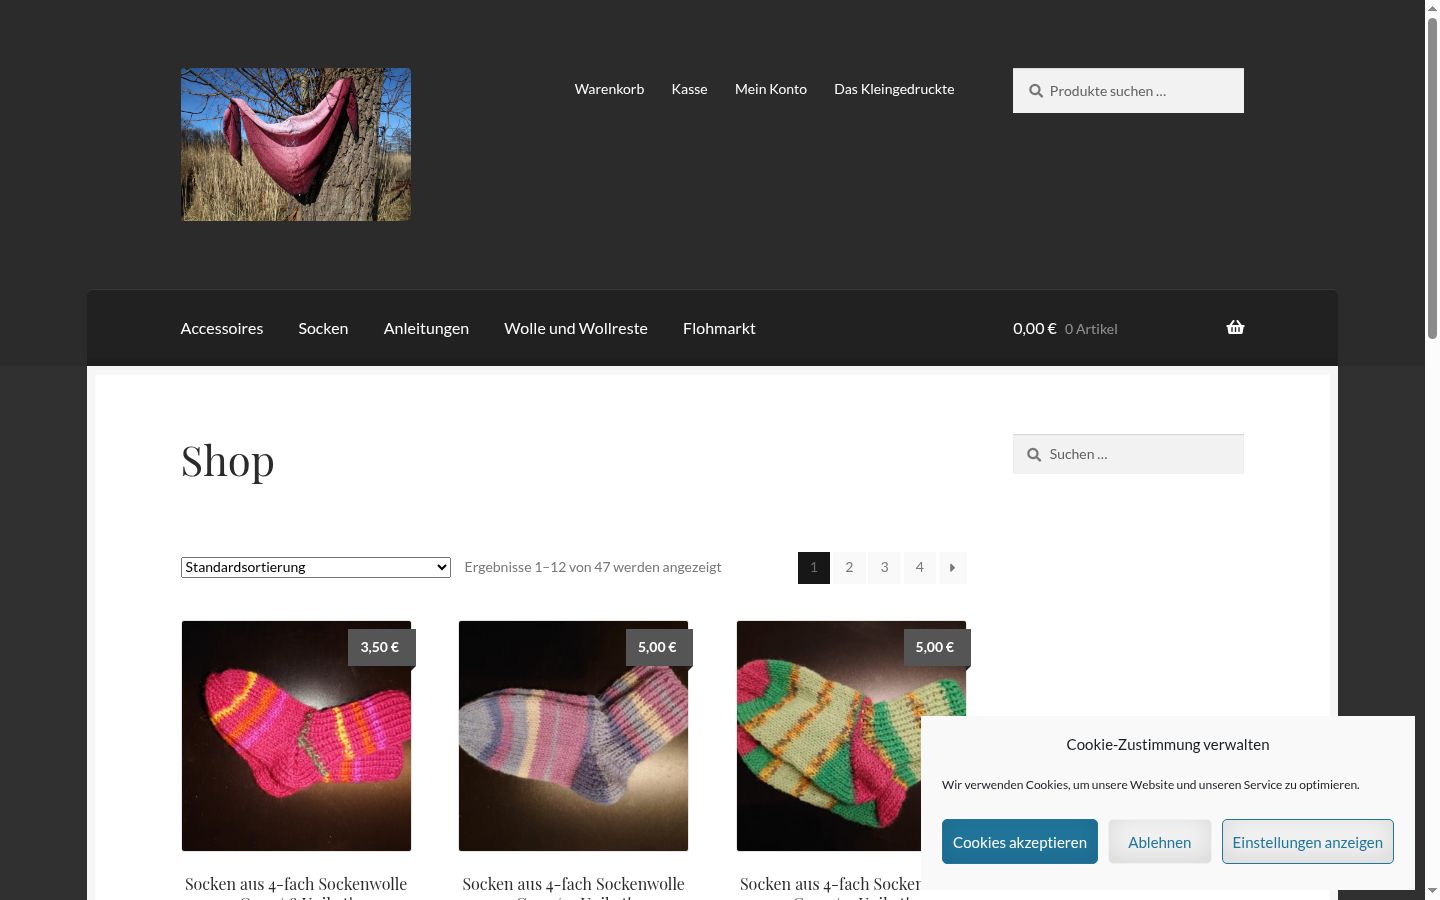The height and width of the screenshot is (900, 1440).
Task: Open the Warenkorb menu link
Action: pos(609,89)
